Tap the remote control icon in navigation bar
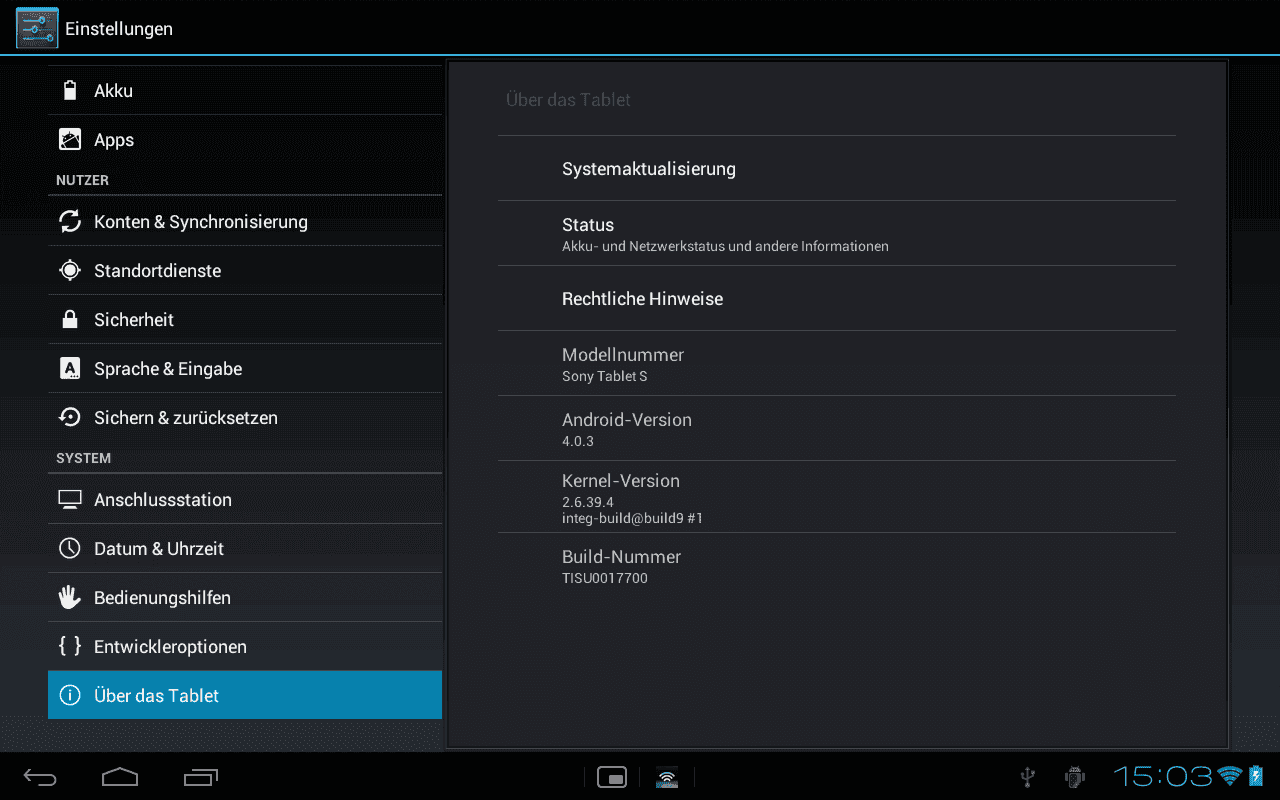Screen dimensions: 1280x800 (x=667, y=777)
